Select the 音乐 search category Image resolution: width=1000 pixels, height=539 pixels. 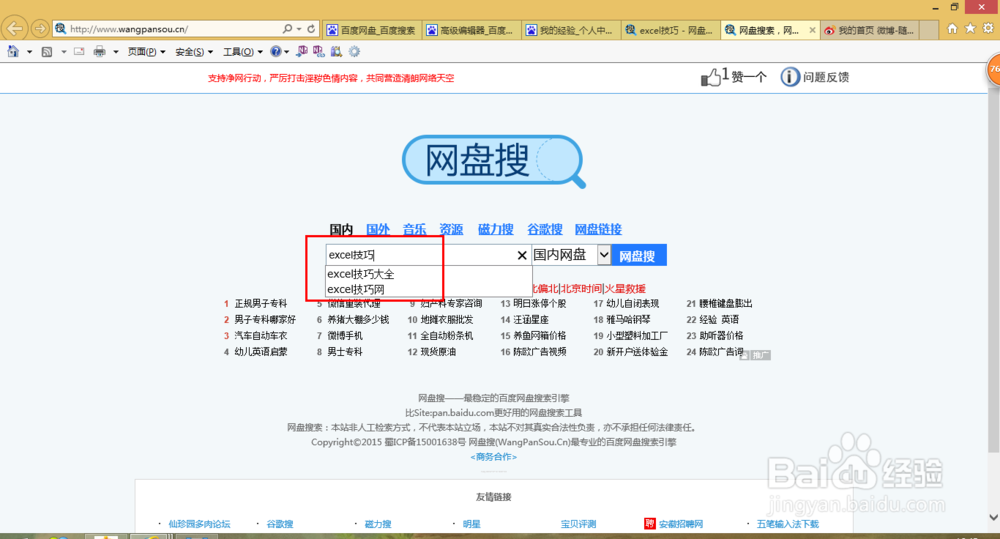tap(415, 229)
